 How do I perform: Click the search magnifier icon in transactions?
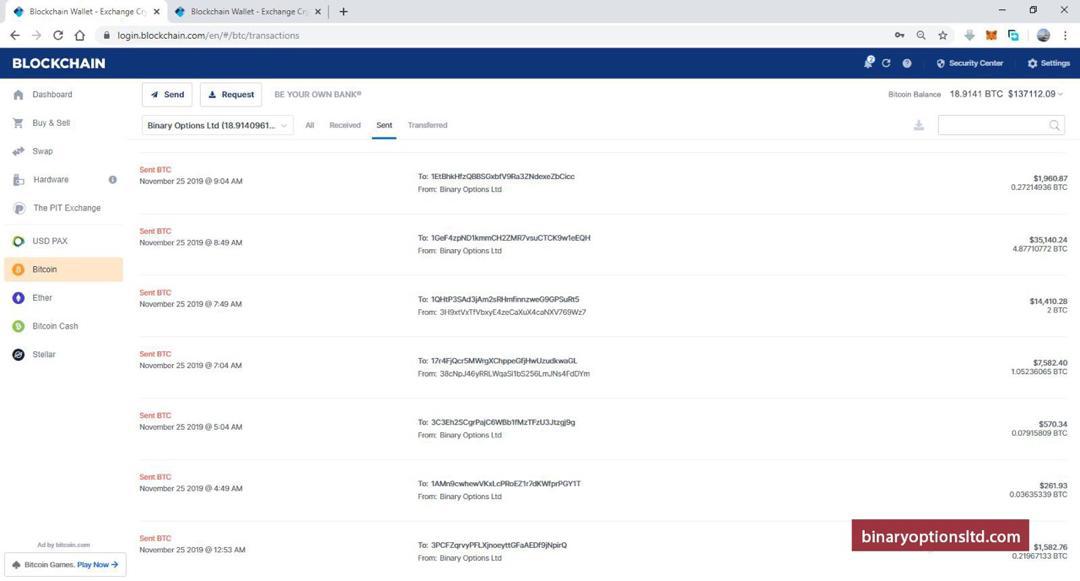tap(1055, 125)
